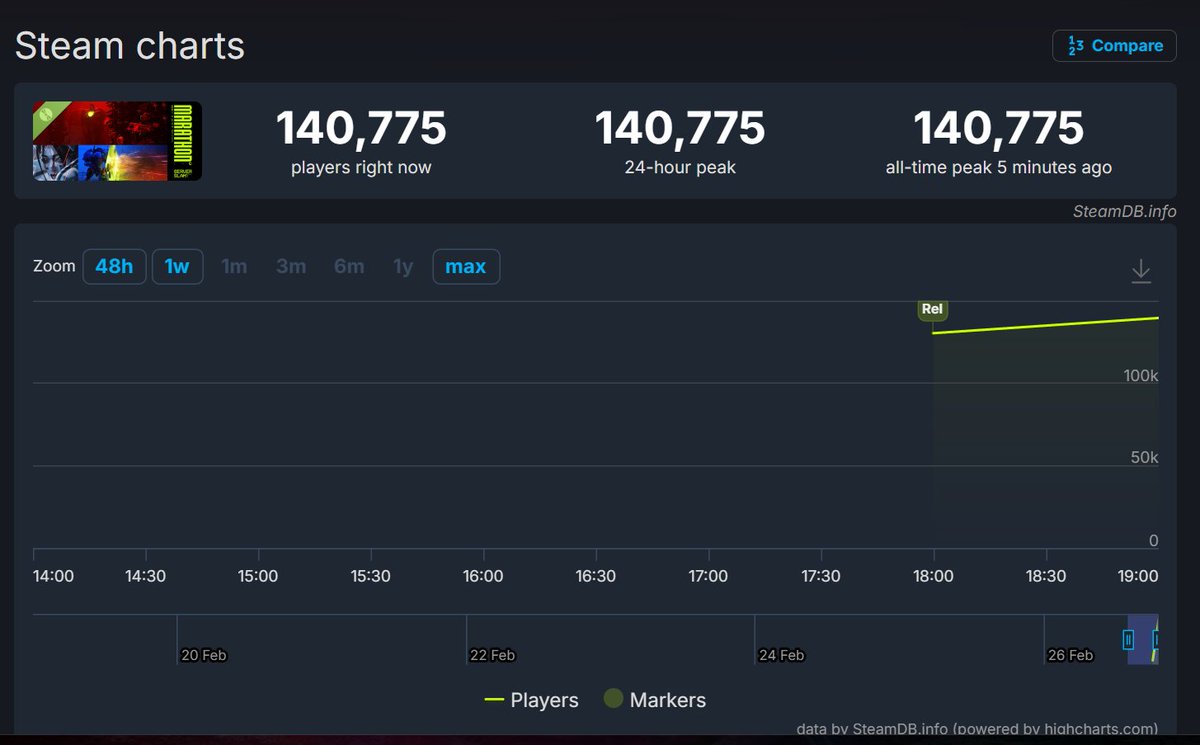Open the highcharts.com data credit
This screenshot has height=745, width=1200.
tap(977, 729)
